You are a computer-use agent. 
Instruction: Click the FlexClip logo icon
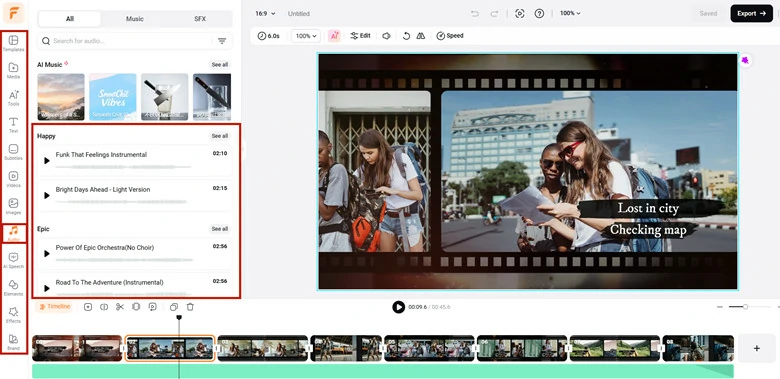(x=13, y=13)
